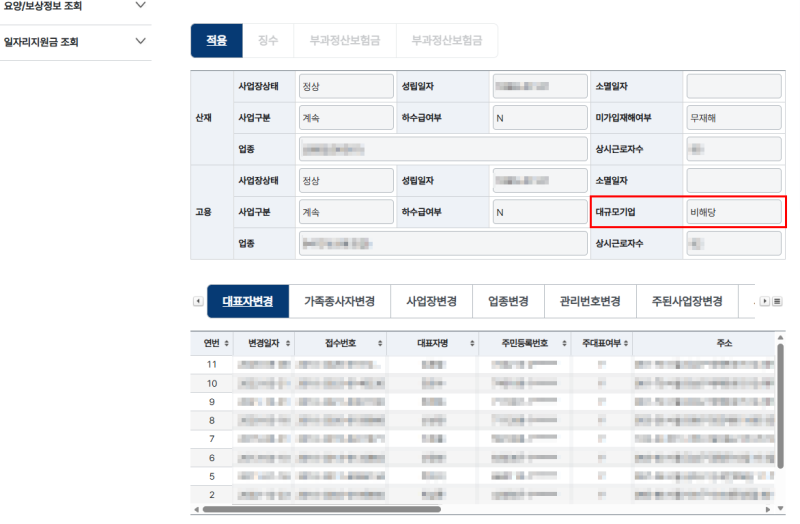Viewport: 800px width, 524px height.
Task: Click the tab strip right scroll arrow icon
Action: click(x=764, y=302)
